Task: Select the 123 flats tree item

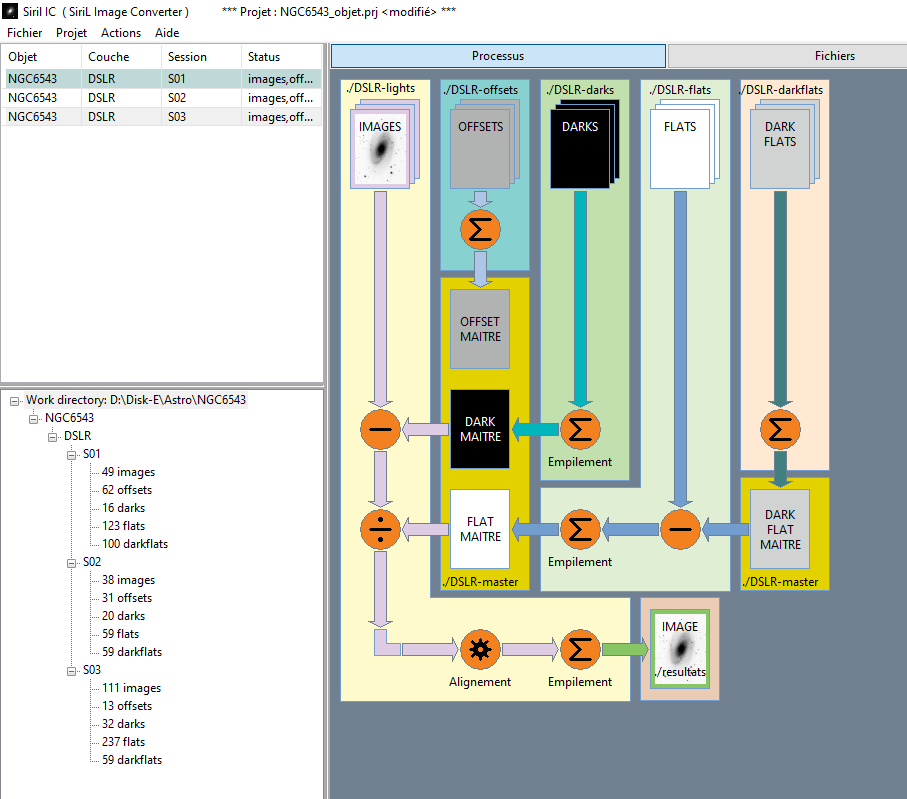Action: (x=123, y=526)
